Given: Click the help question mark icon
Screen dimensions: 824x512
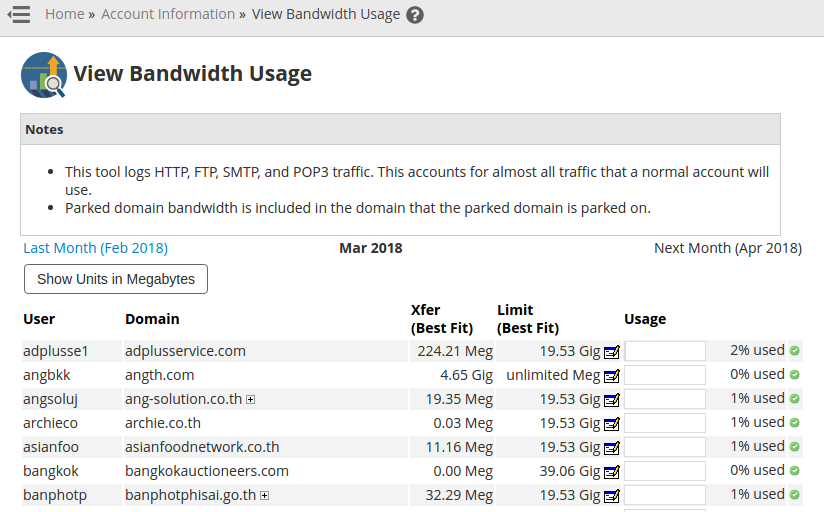Looking at the screenshot, I should (x=415, y=15).
